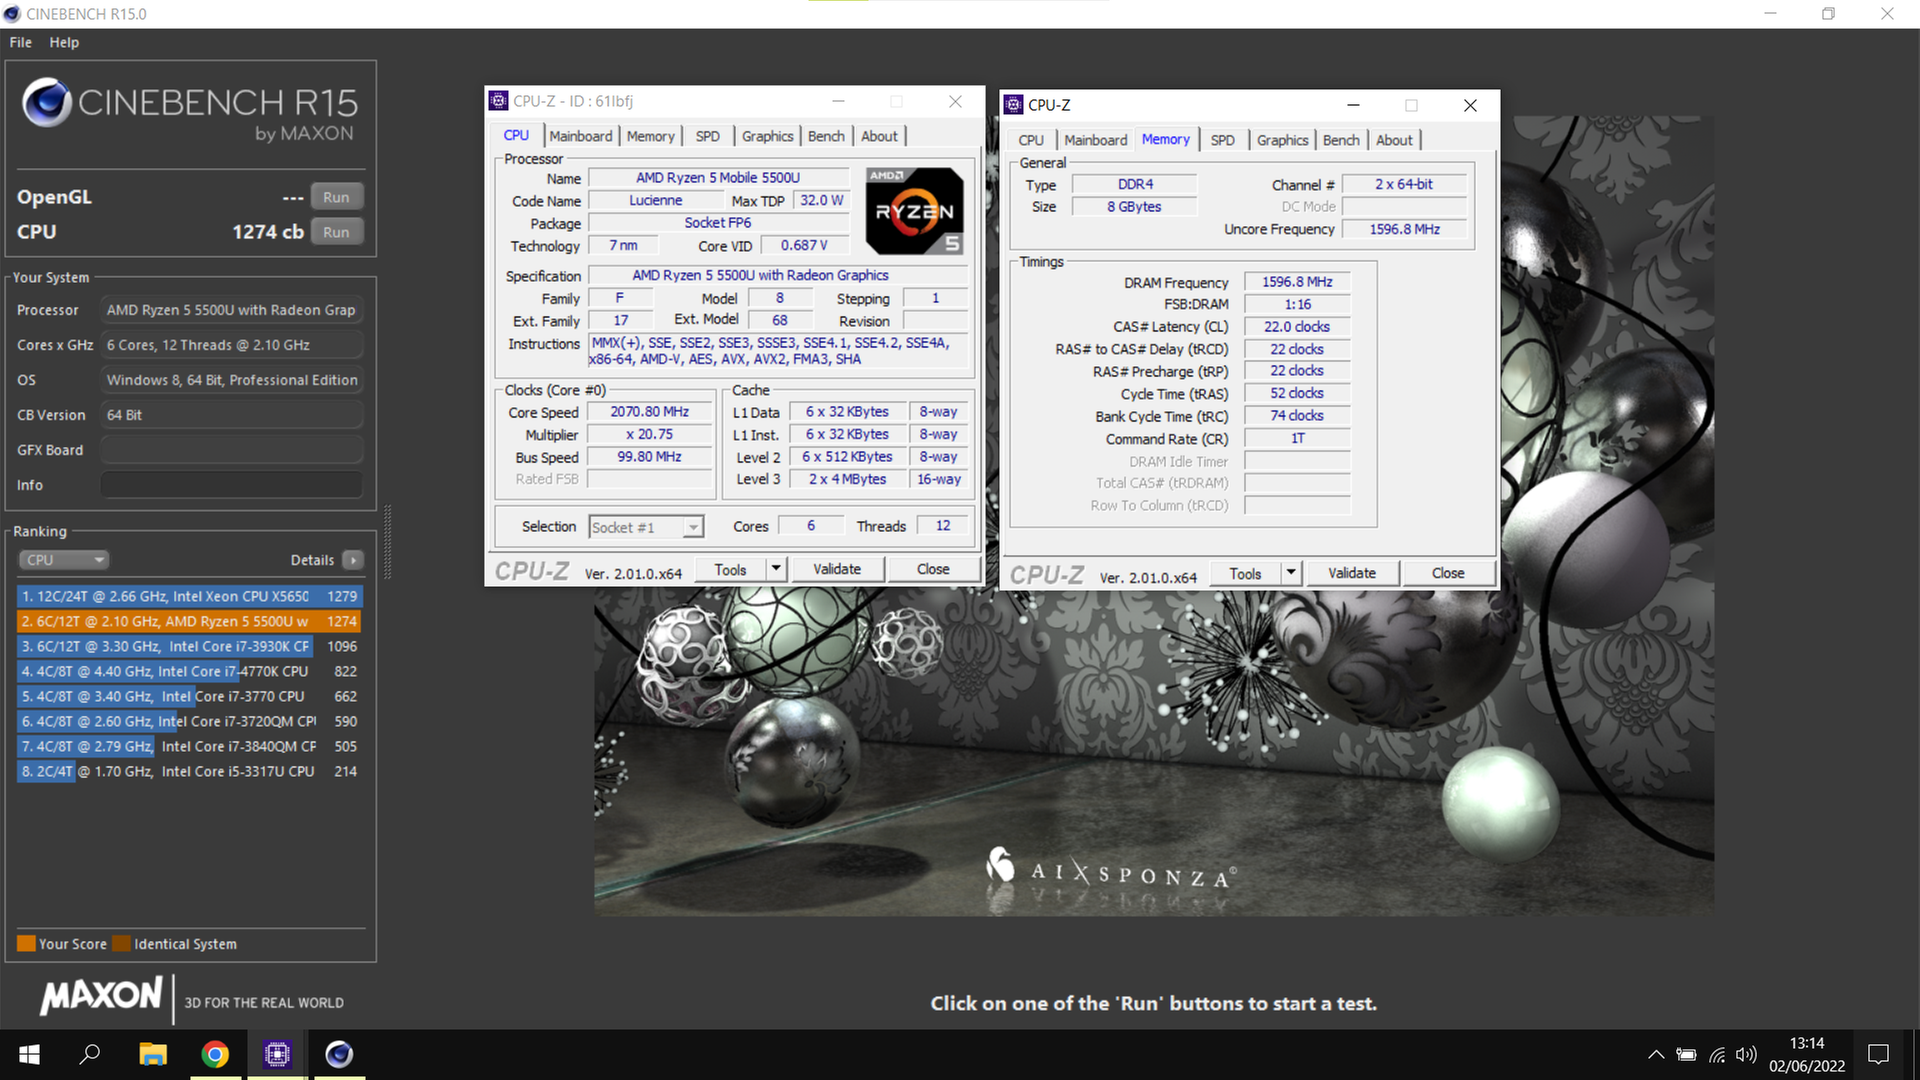Image resolution: width=1920 pixels, height=1080 pixels.
Task: Open SPD tab in CPU-Z Memory window
Action: coord(1222,140)
